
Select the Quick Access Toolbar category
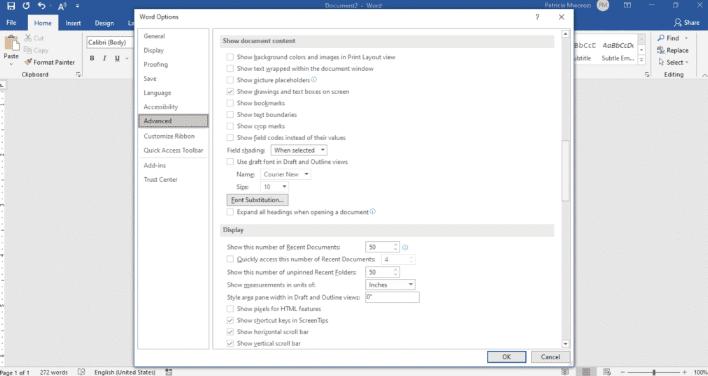tap(173, 150)
